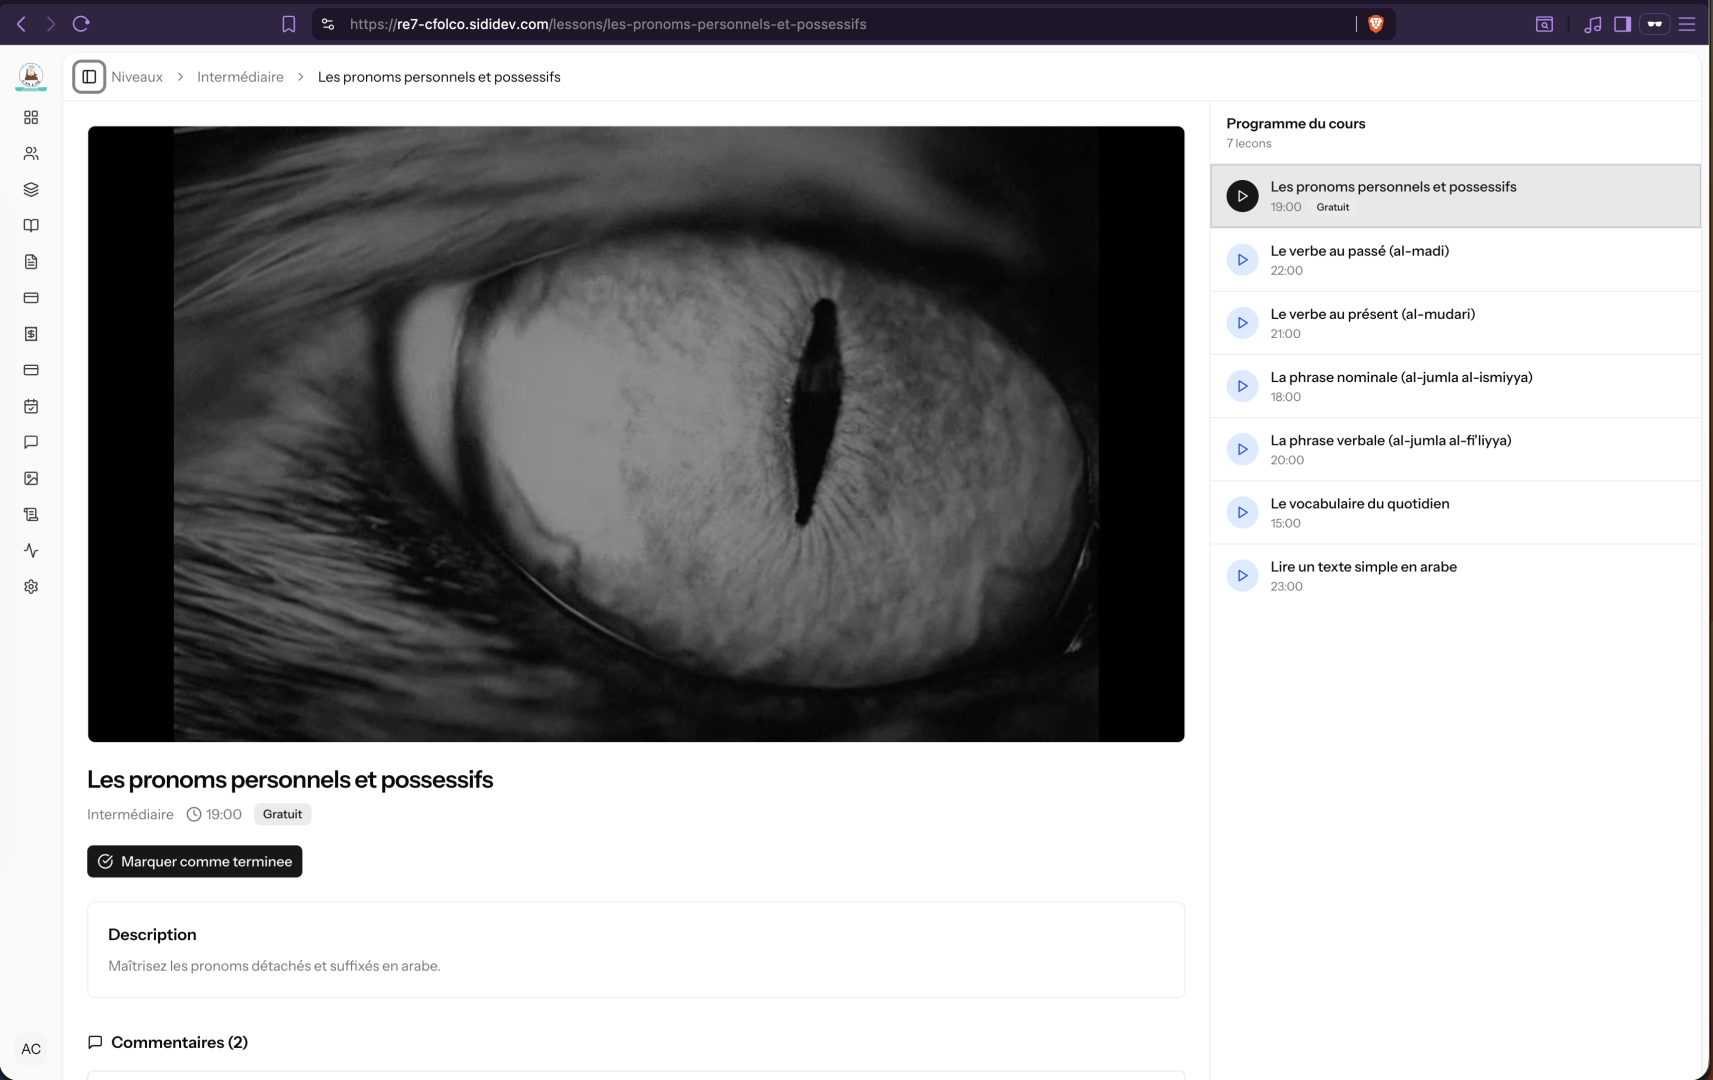The height and width of the screenshot is (1080, 1713).
Task: Click Marquer comme terminee button
Action: tap(194, 861)
